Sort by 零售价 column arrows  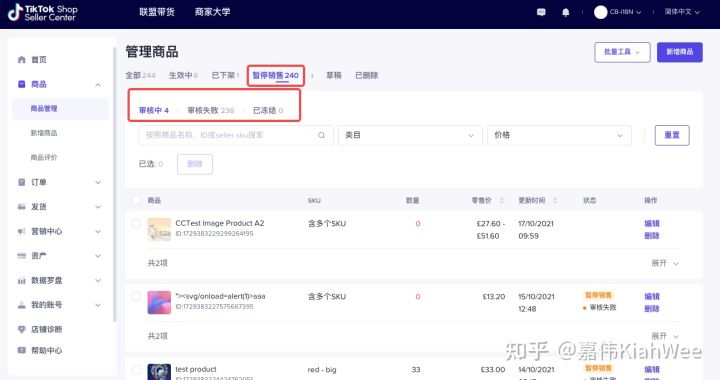[x=501, y=201]
